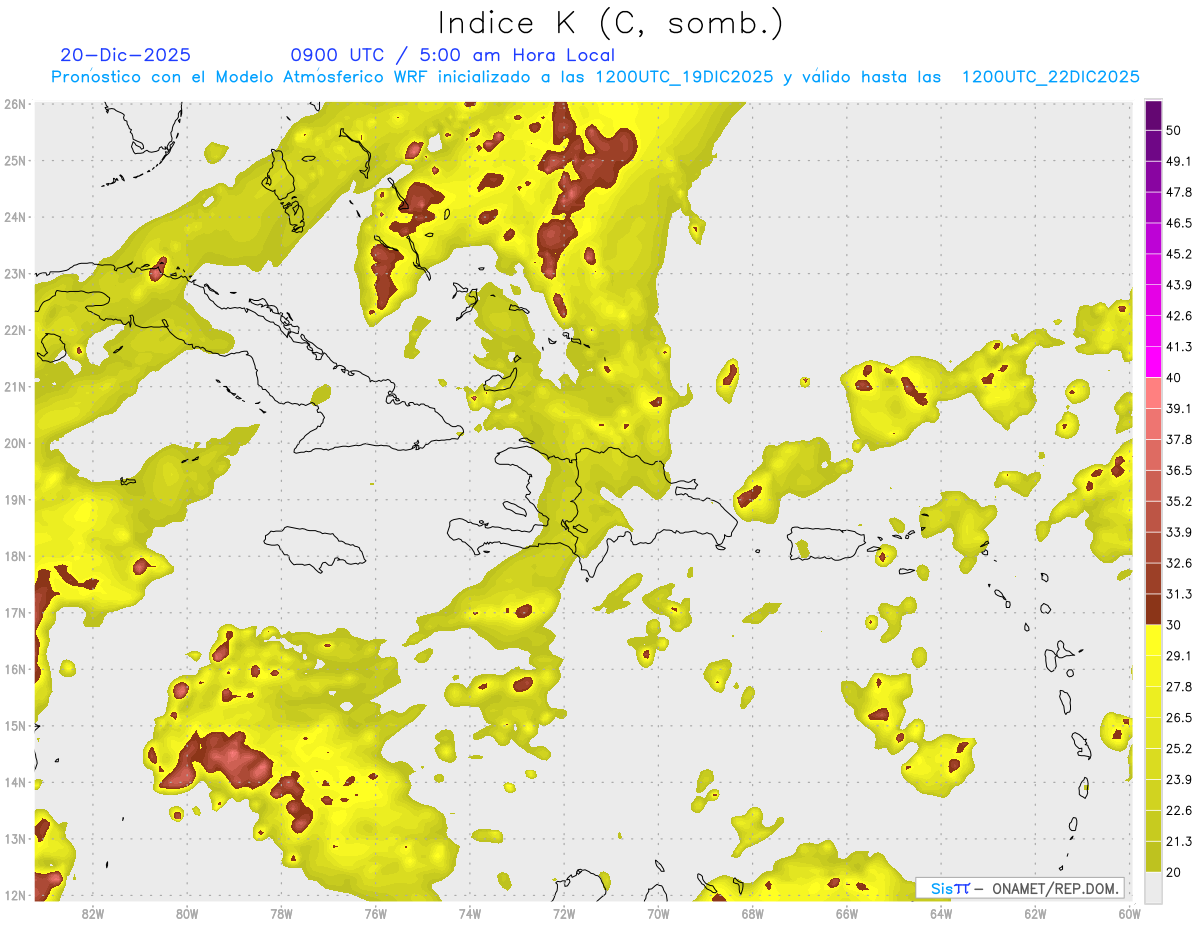Click the gray legend band below 20
The image size is (1200, 927).
pos(1153,887)
